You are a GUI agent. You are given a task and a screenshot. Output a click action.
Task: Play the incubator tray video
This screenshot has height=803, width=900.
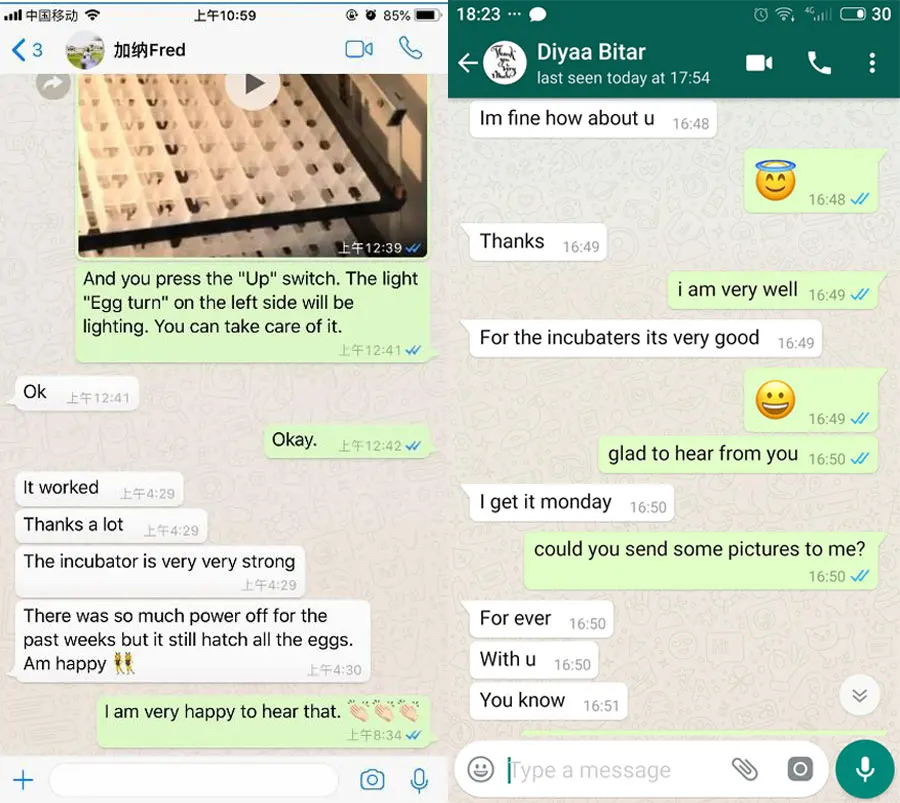click(253, 85)
